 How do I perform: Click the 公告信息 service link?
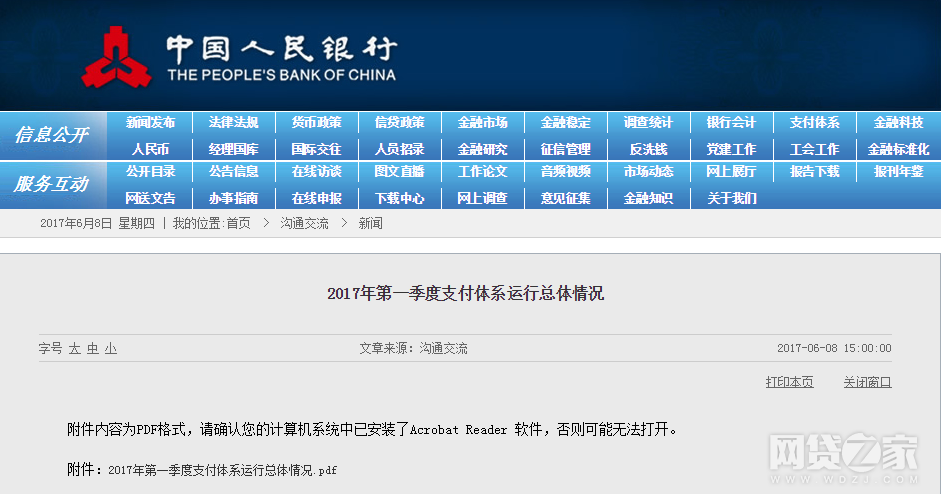click(233, 172)
